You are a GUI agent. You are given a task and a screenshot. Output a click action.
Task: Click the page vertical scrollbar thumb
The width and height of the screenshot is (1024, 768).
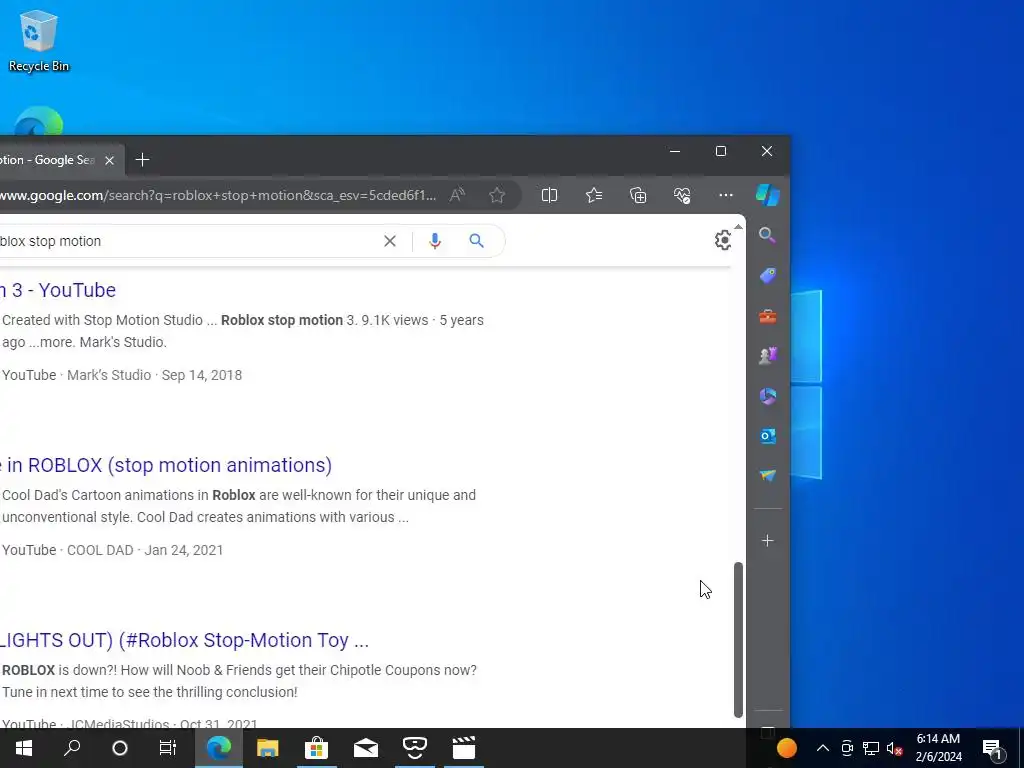point(738,639)
